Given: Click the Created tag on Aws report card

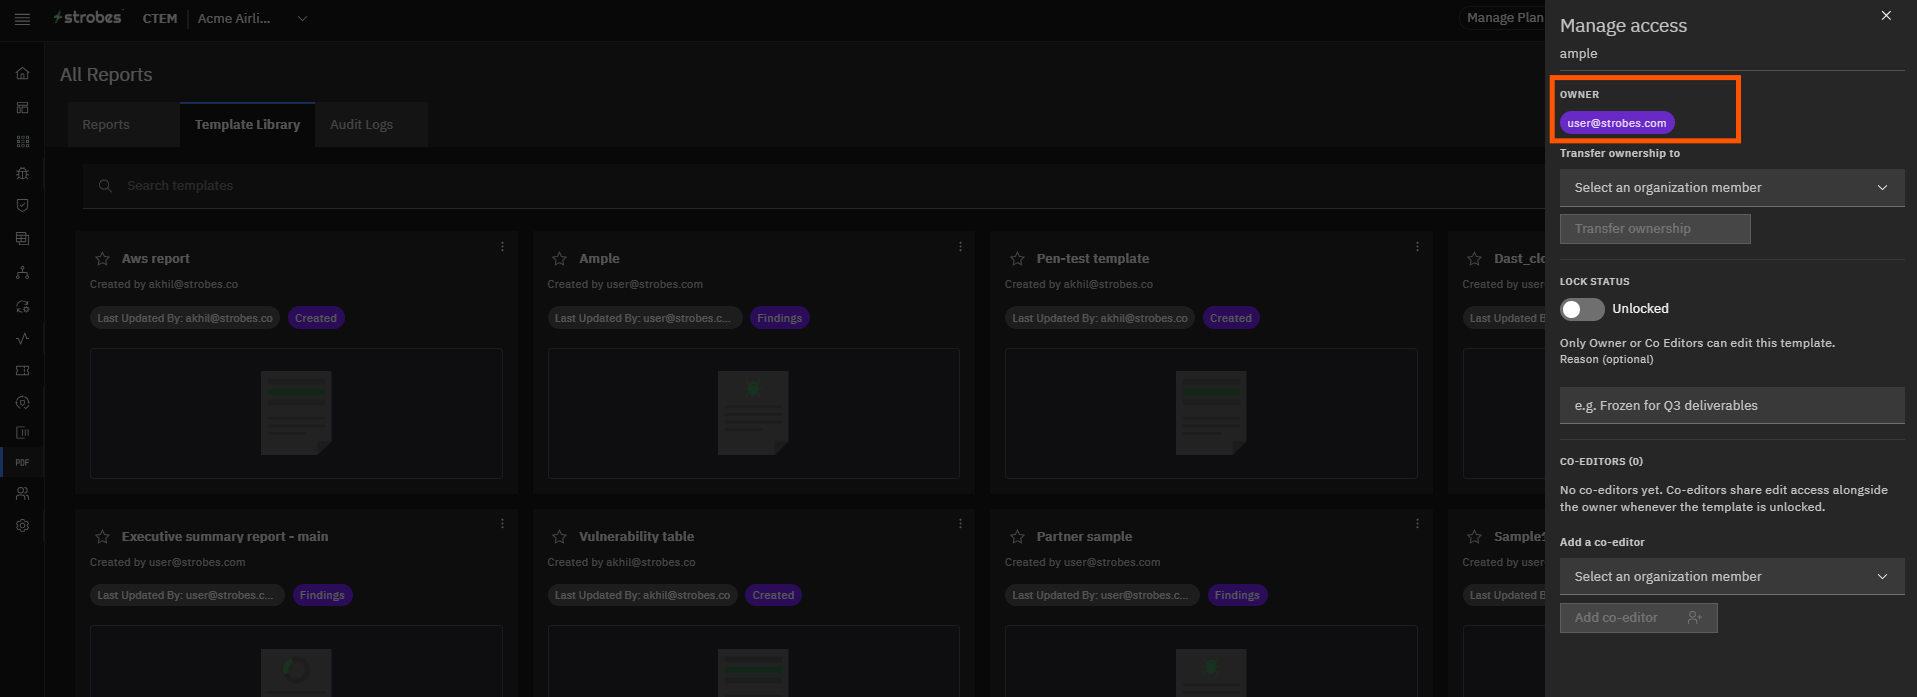Looking at the screenshot, I should 316,318.
